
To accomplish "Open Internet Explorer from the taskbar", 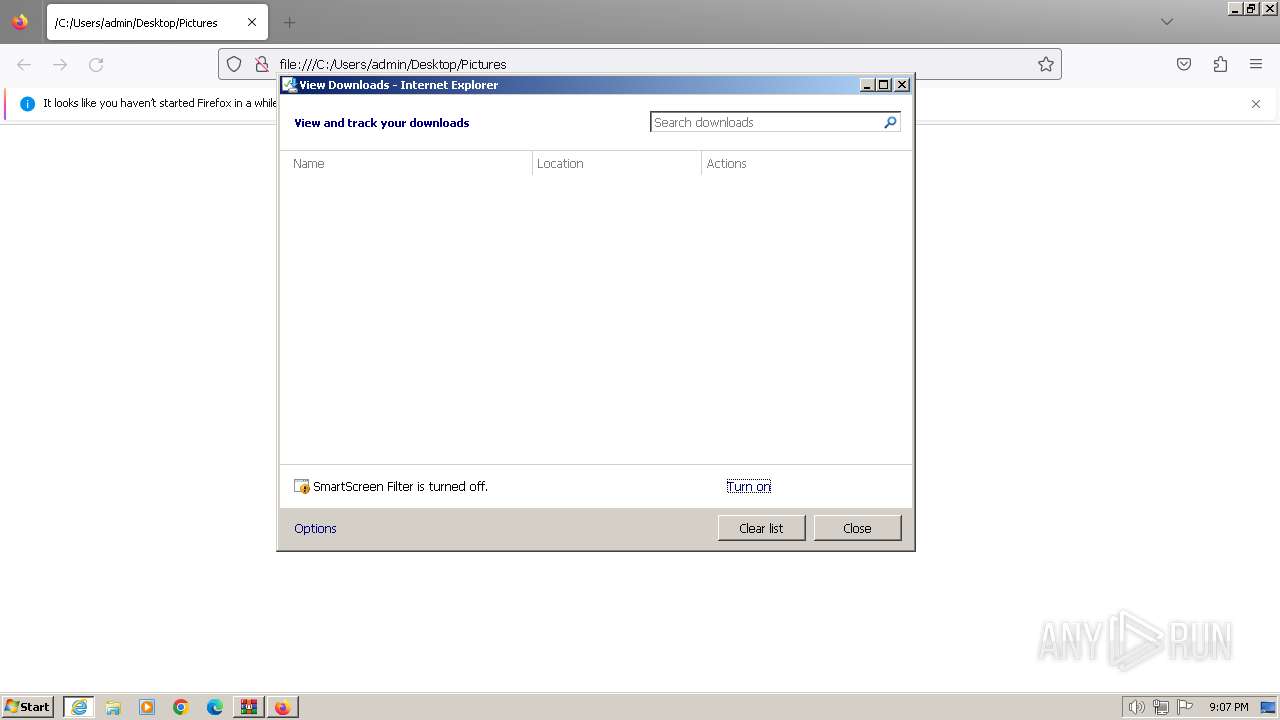I will pos(79,707).
